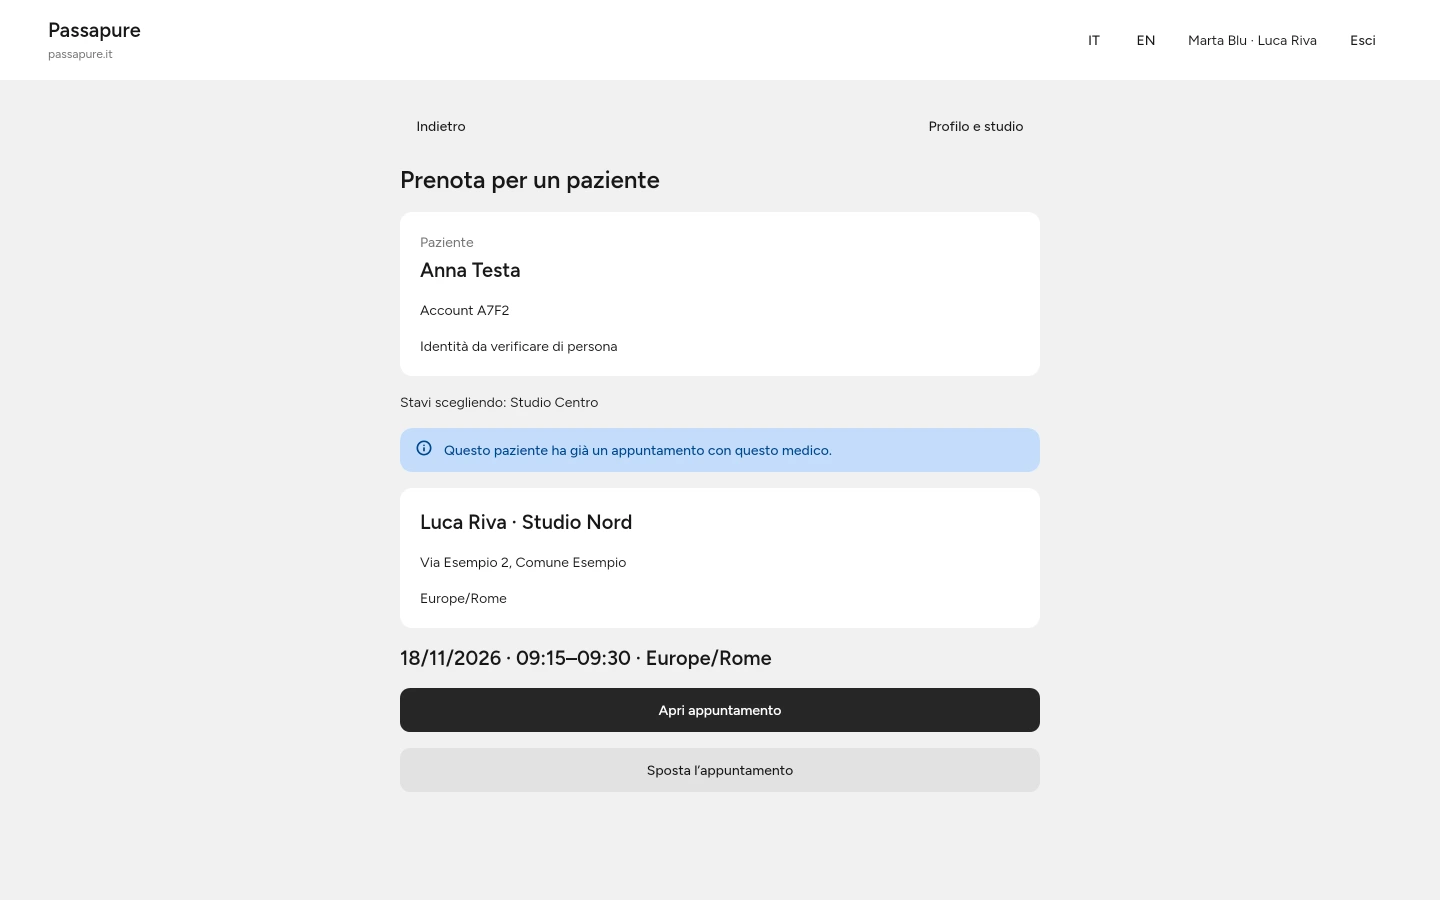Switch language to EN
The image size is (1440, 900).
(1146, 40)
